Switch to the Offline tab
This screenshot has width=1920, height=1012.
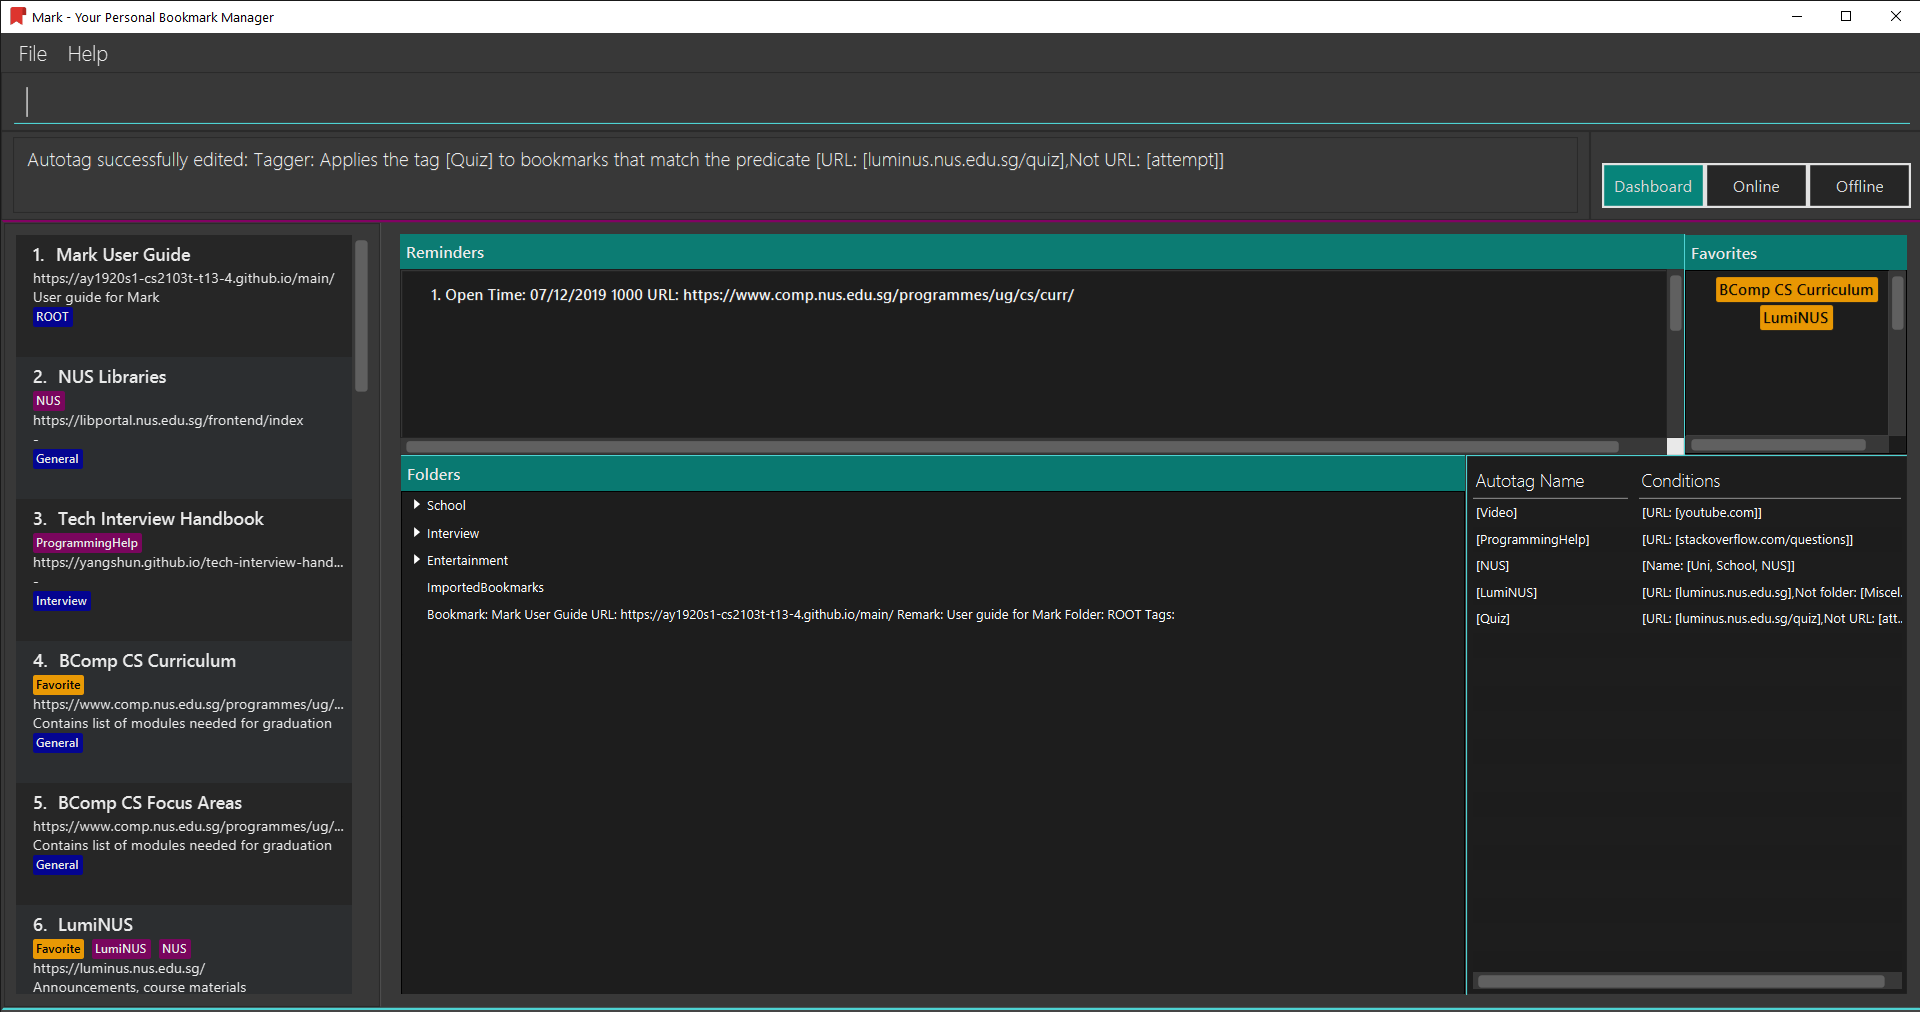click(1859, 186)
